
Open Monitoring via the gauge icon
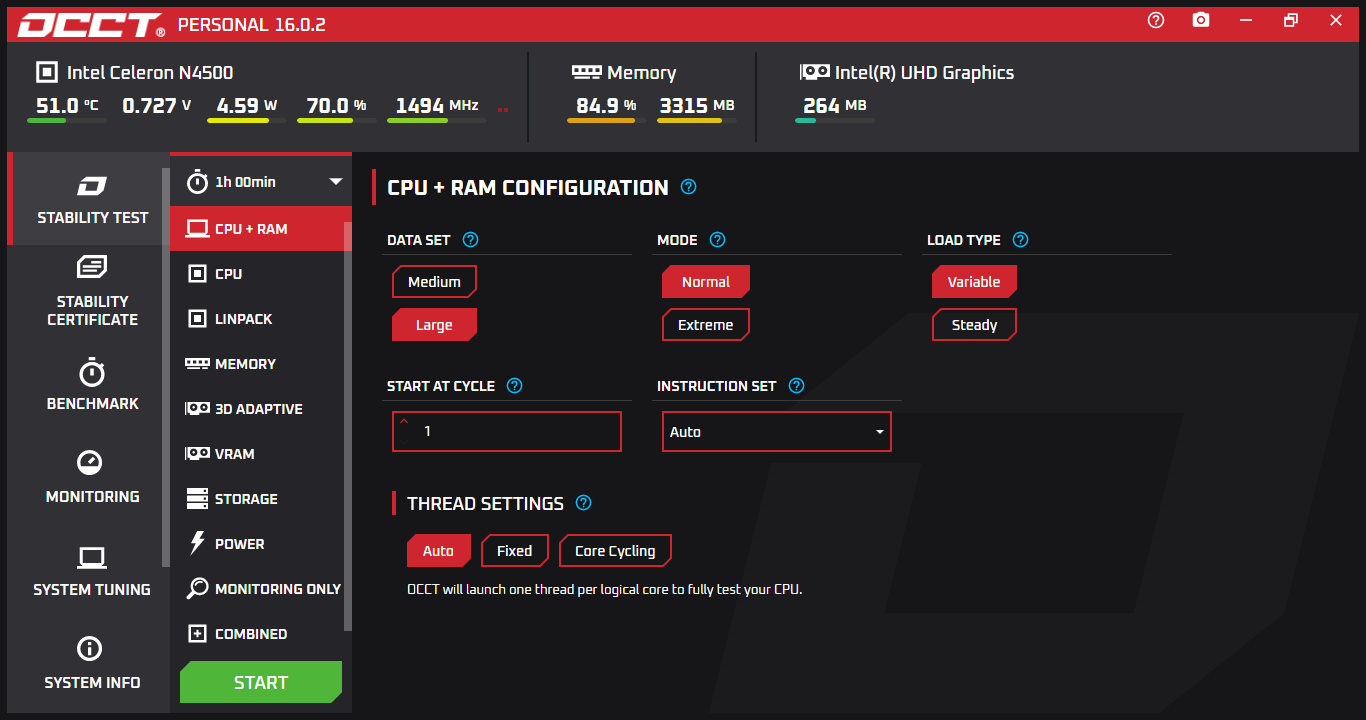92,462
